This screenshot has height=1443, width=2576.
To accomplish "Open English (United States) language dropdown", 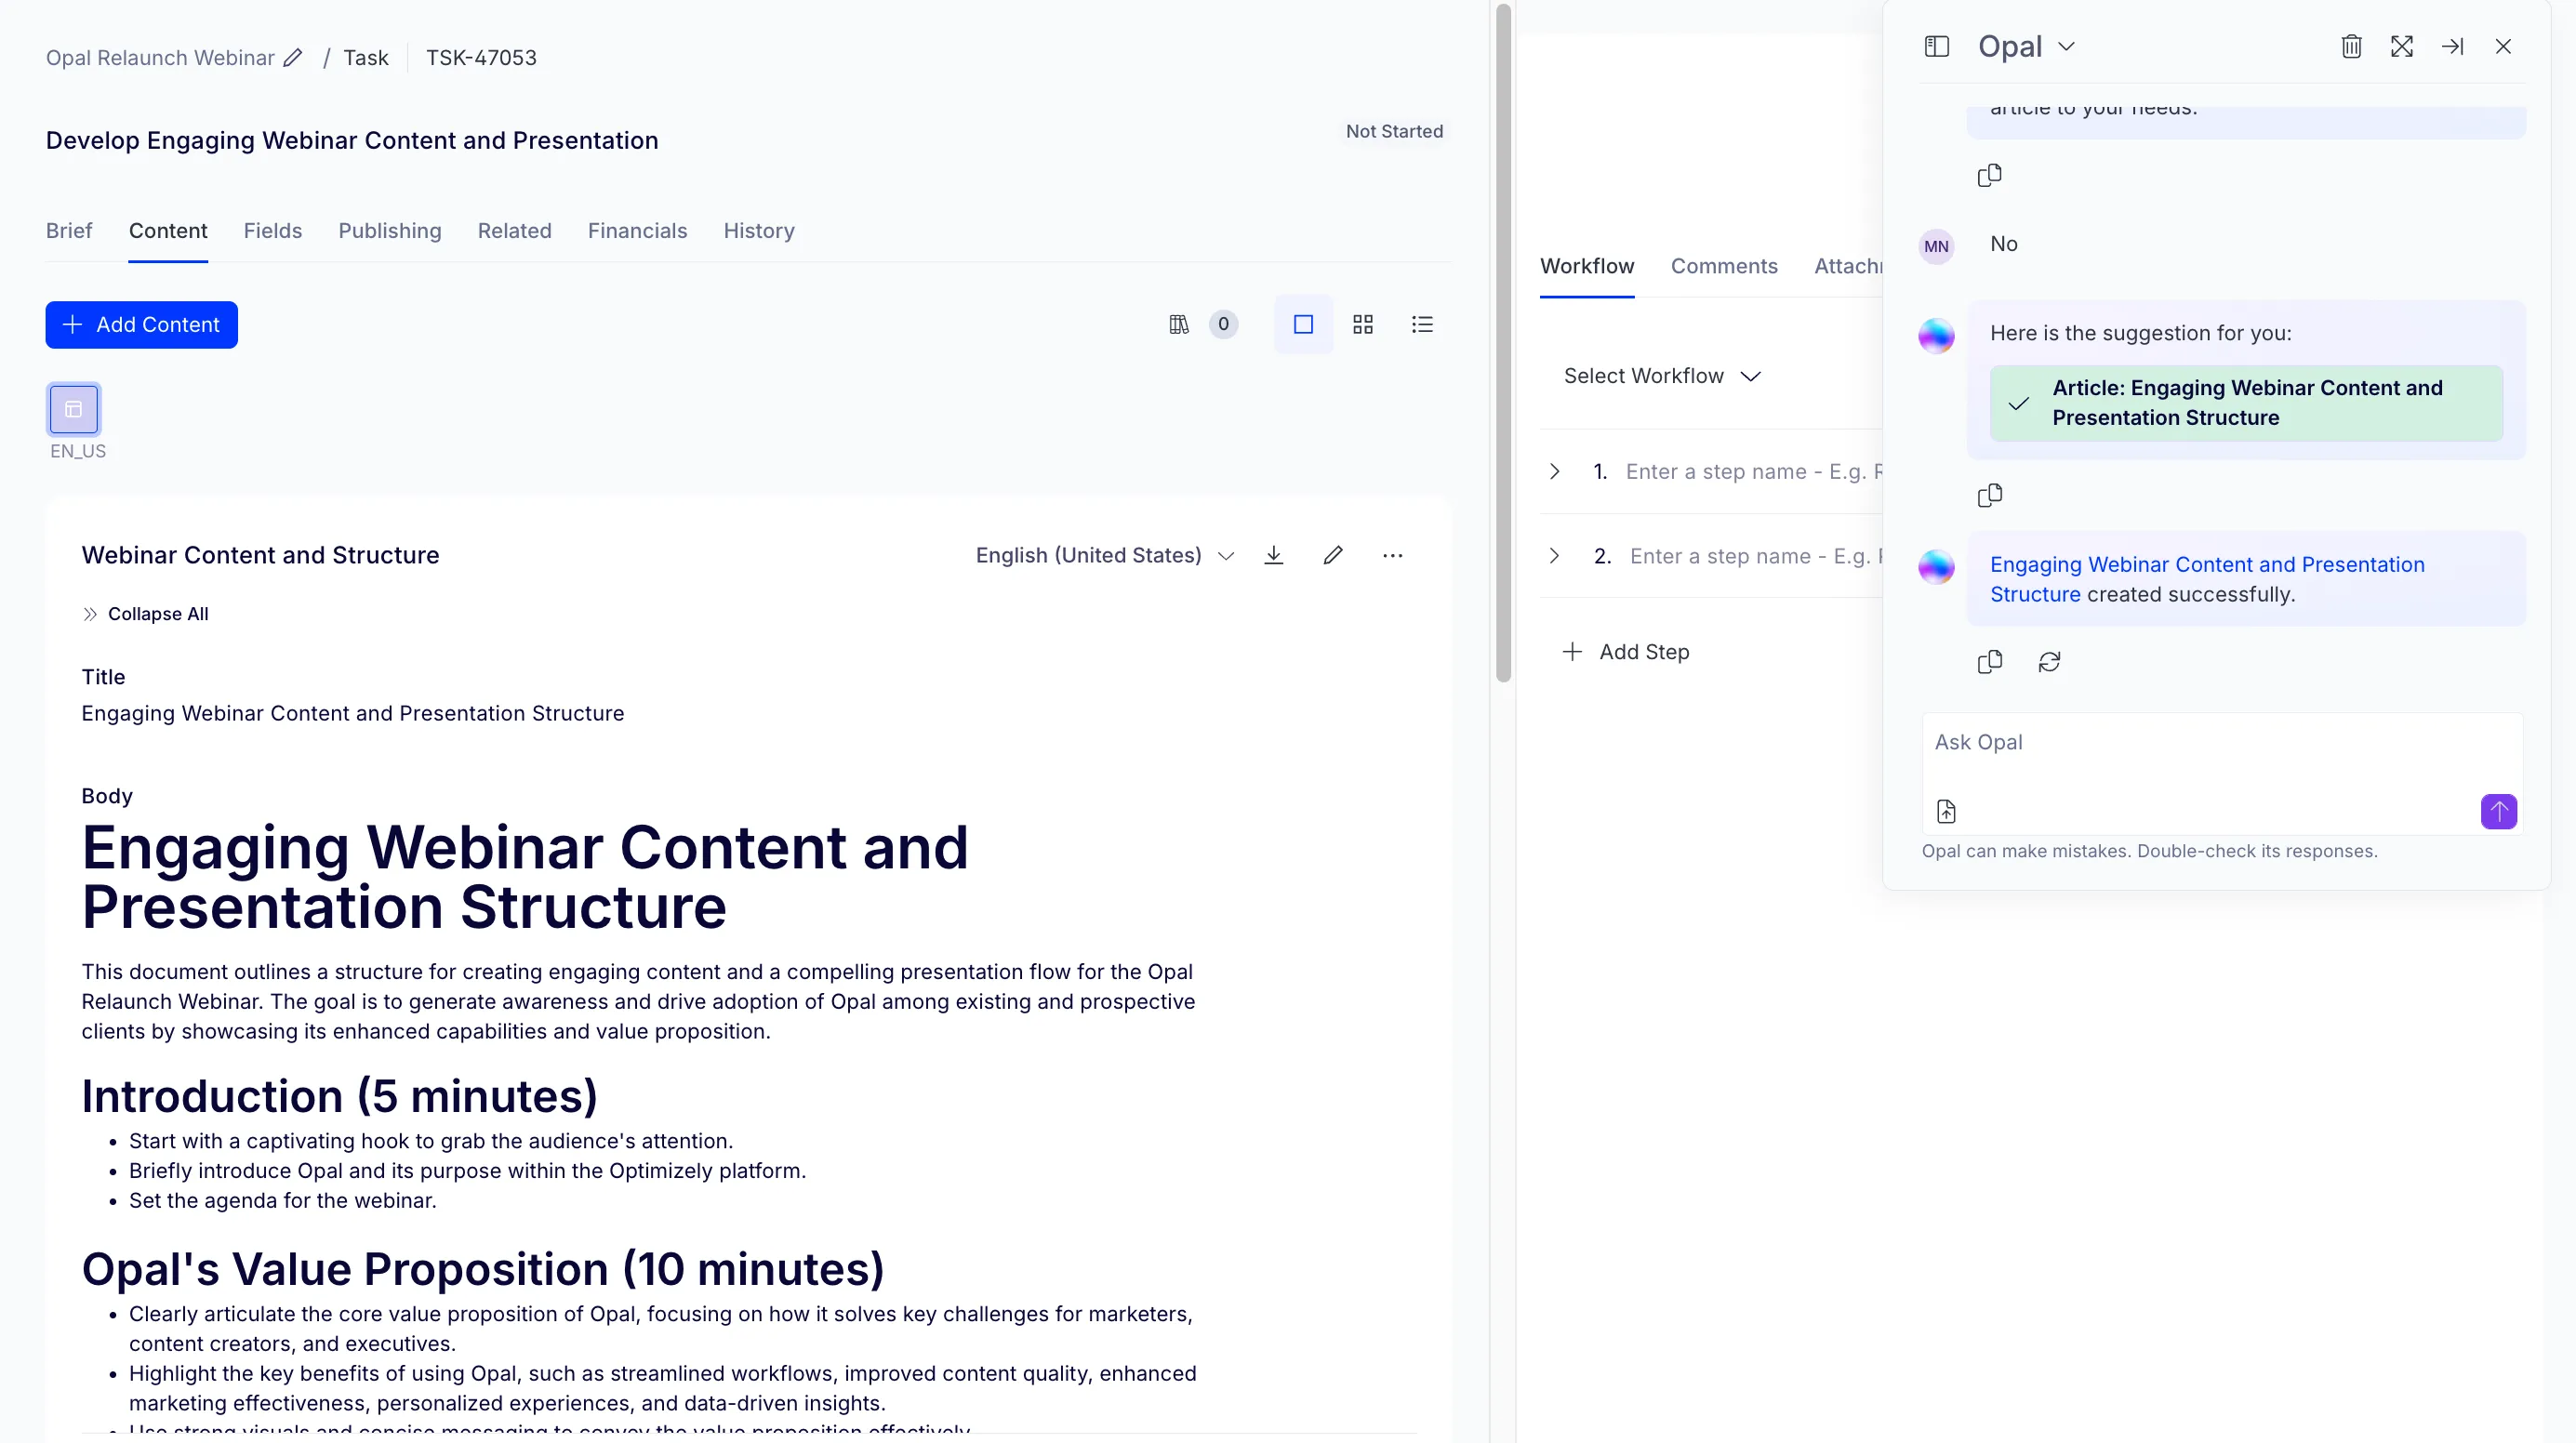I will (x=1105, y=555).
